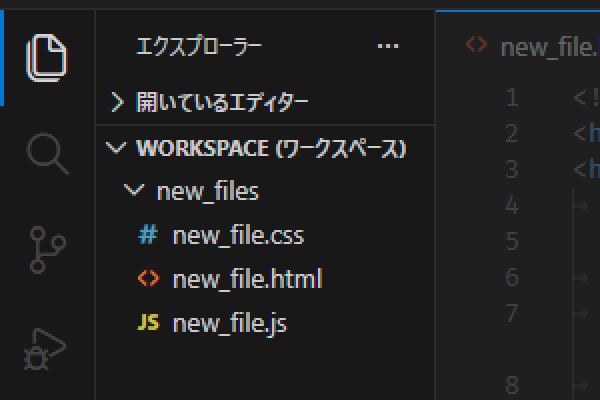Open new_file.js from the file tree

pos(230,323)
